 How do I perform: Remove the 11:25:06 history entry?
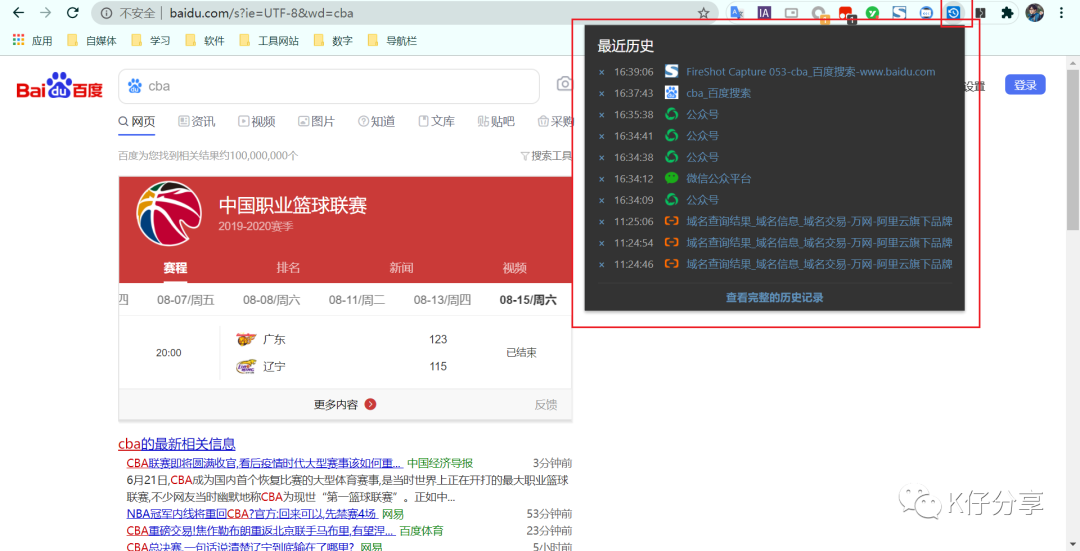point(601,222)
